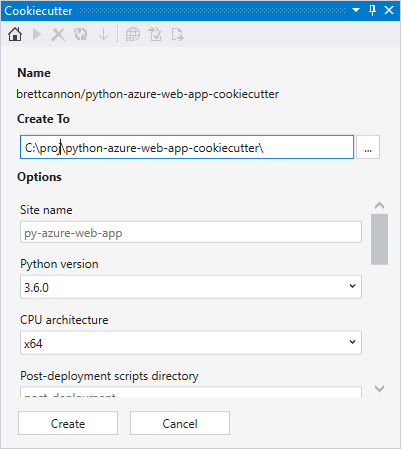Click the Options heading
The width and height of the screenshot is (401, 449).
point(39,177)
